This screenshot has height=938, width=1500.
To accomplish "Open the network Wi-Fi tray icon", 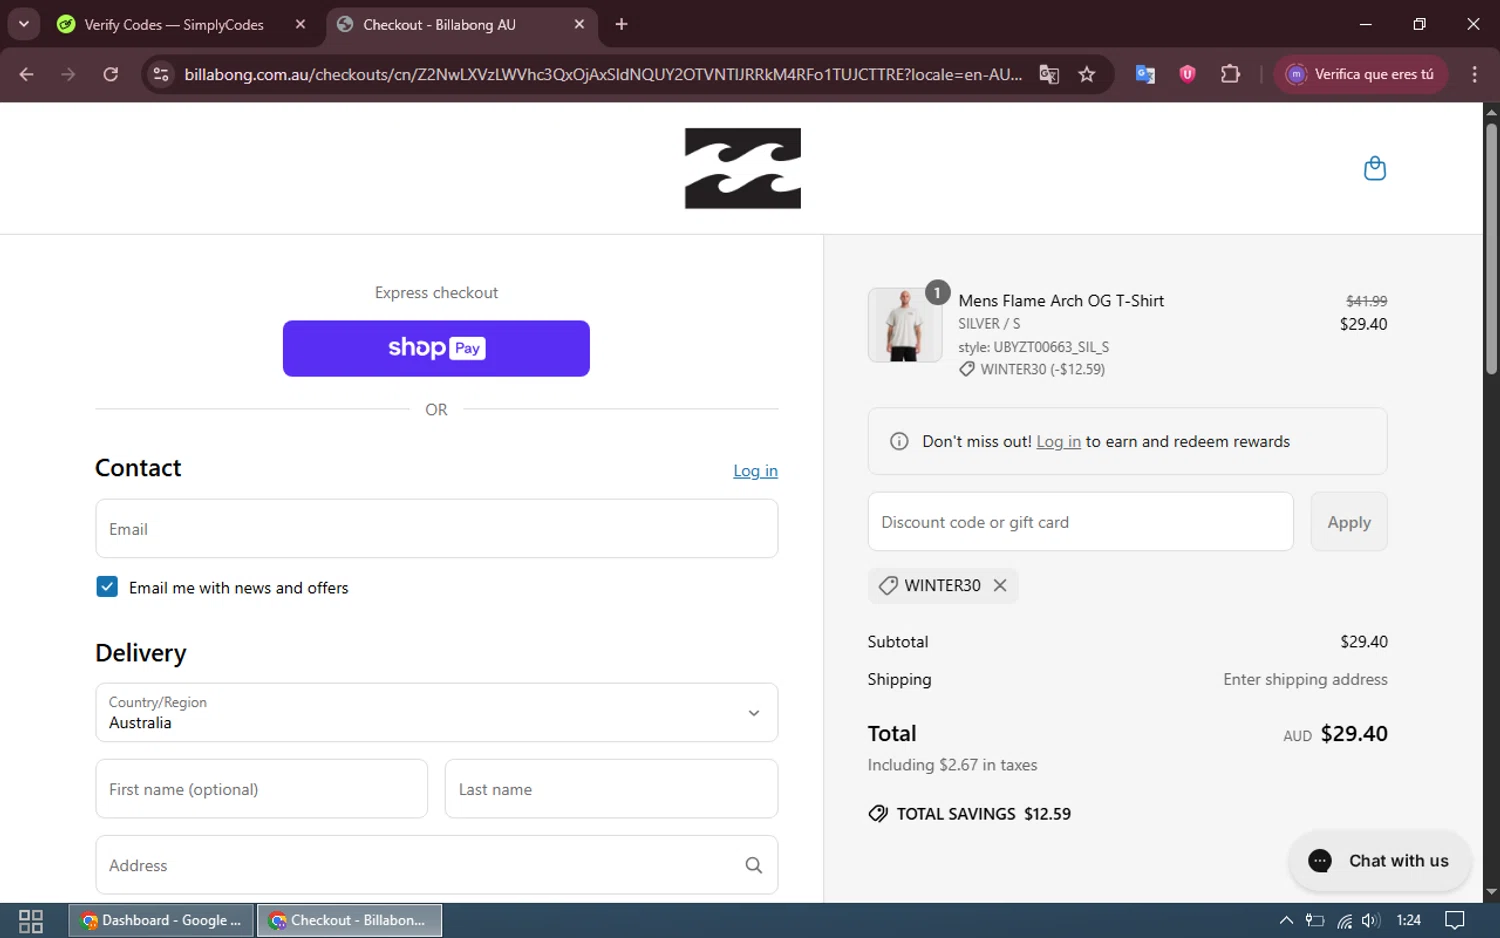I will 1344,920.
